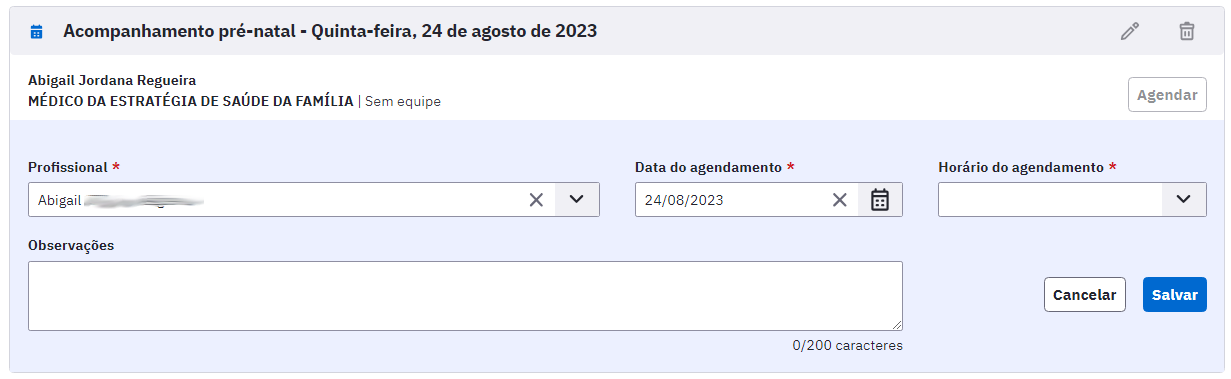Open the date picker calendar icon

(880, 200)
